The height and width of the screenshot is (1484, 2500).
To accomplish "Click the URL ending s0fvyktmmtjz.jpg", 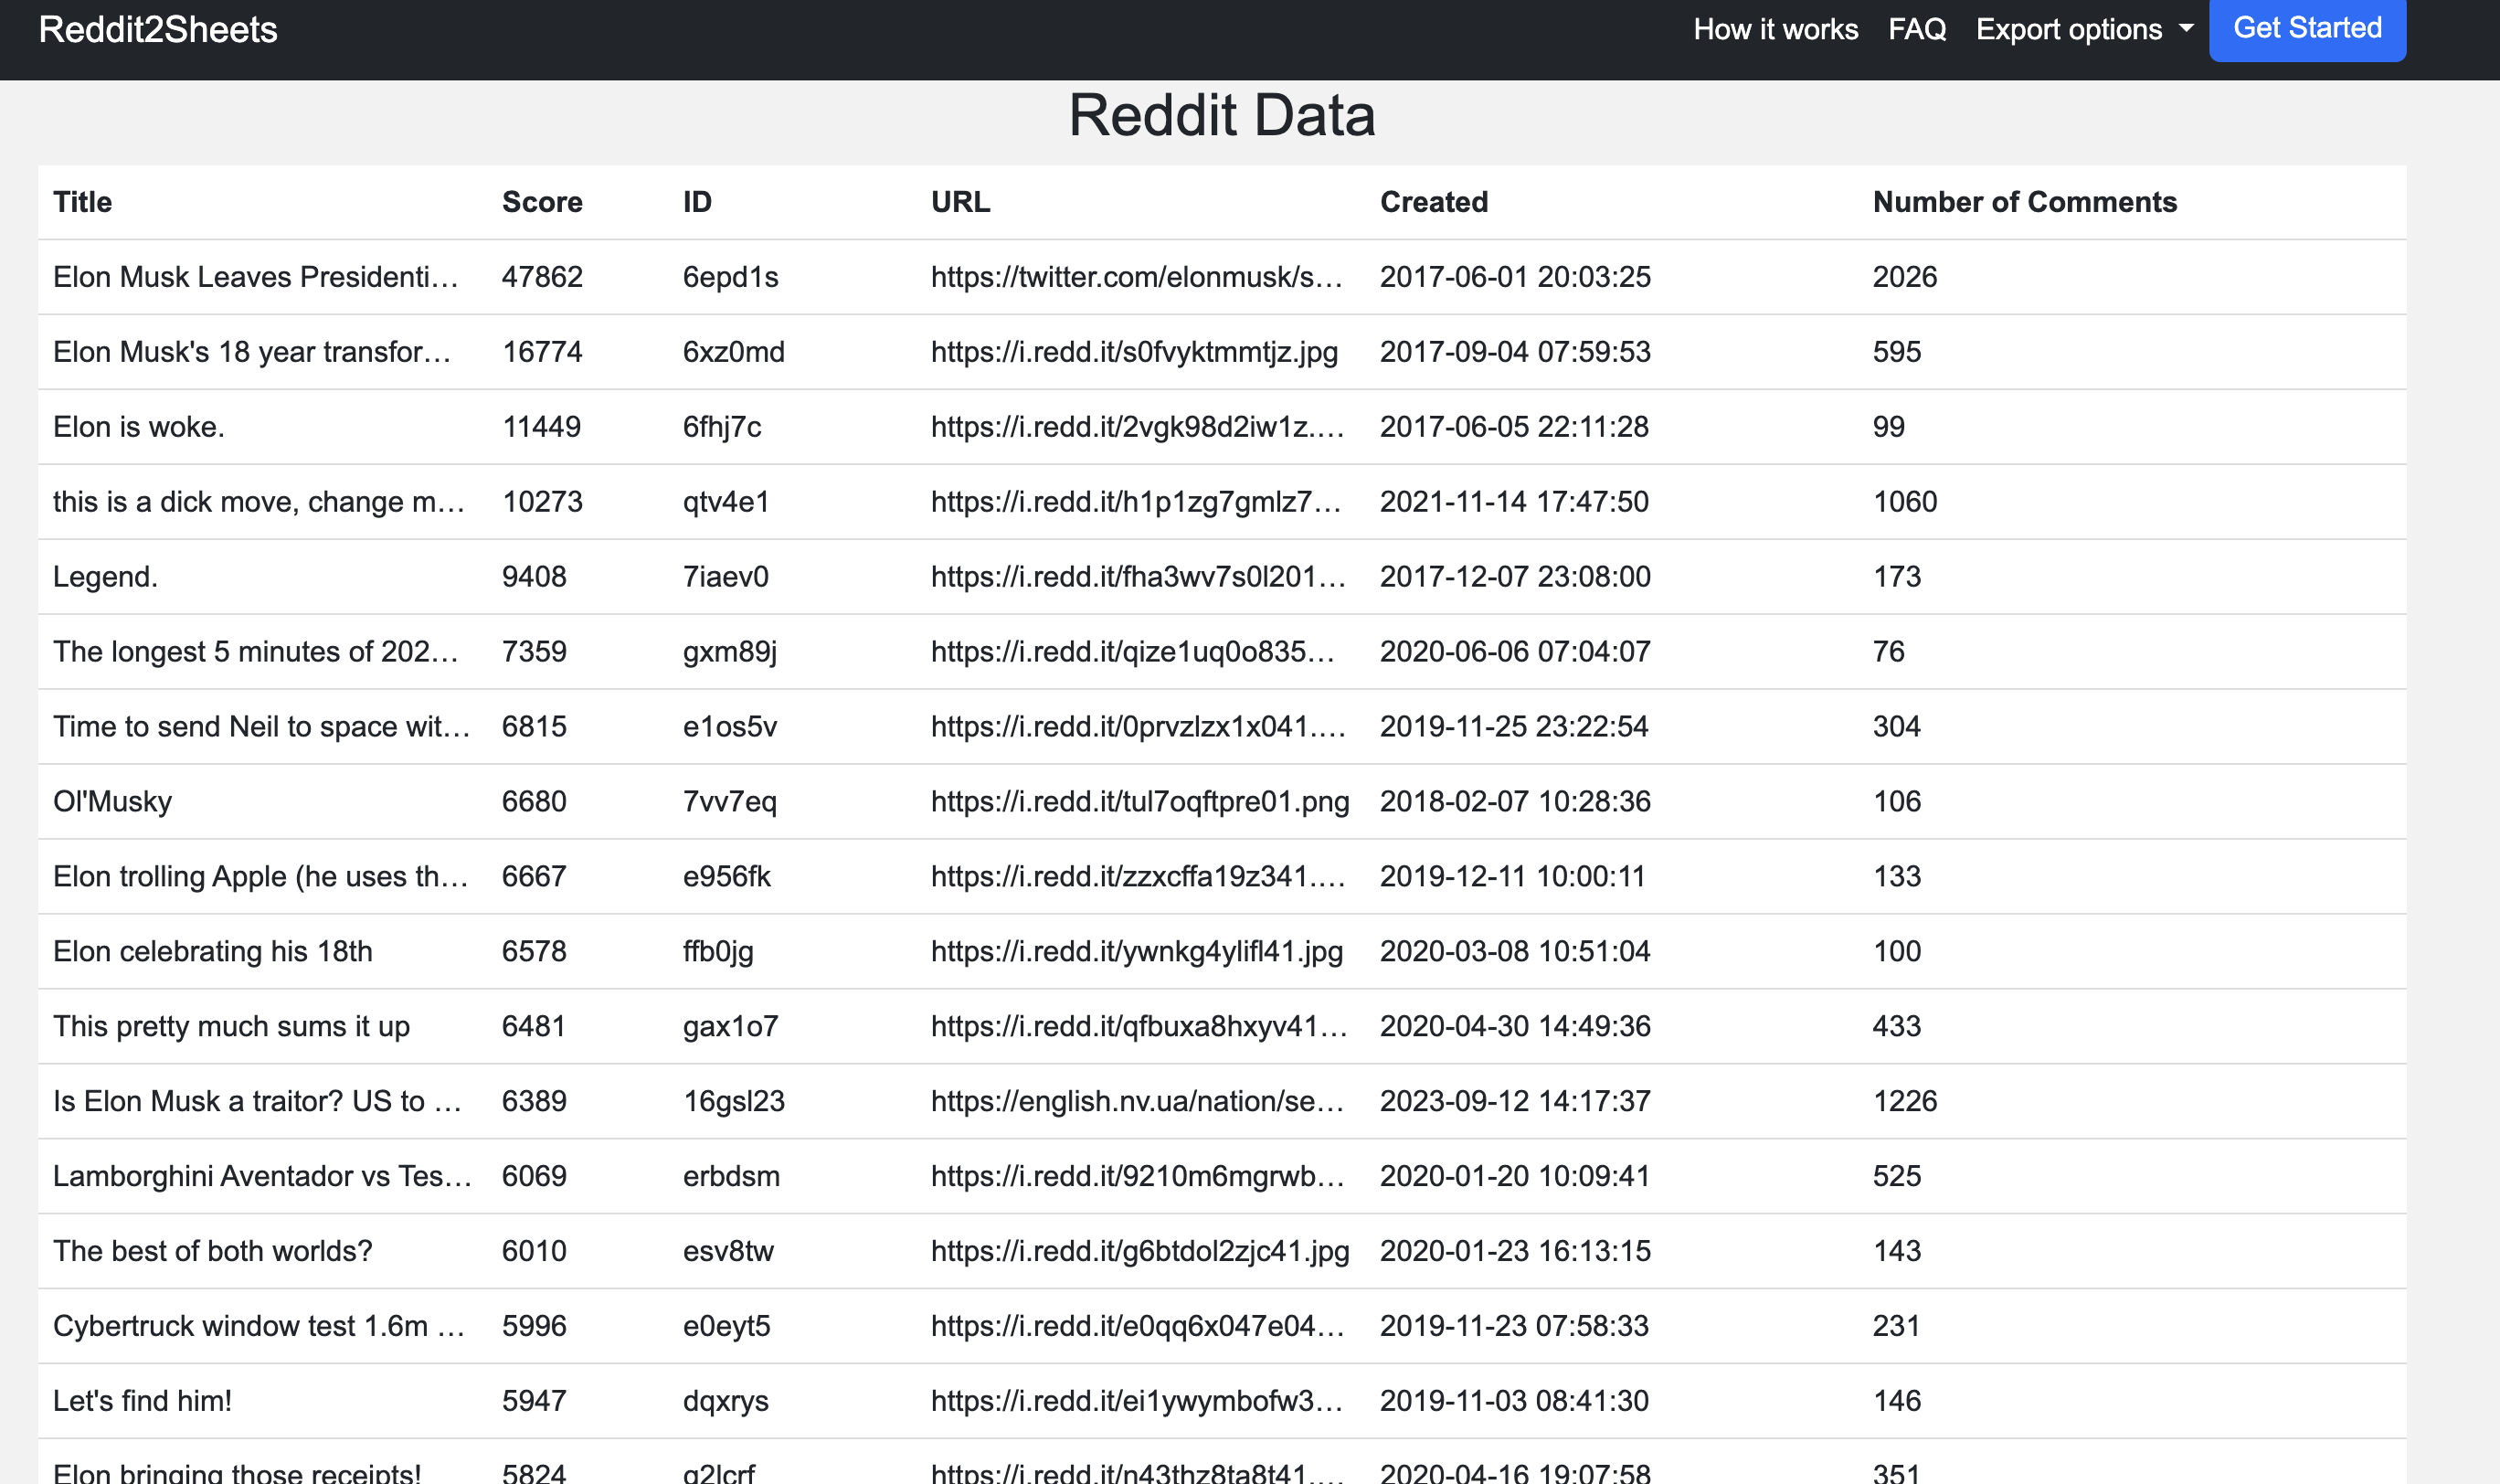I will point(1134,352).
